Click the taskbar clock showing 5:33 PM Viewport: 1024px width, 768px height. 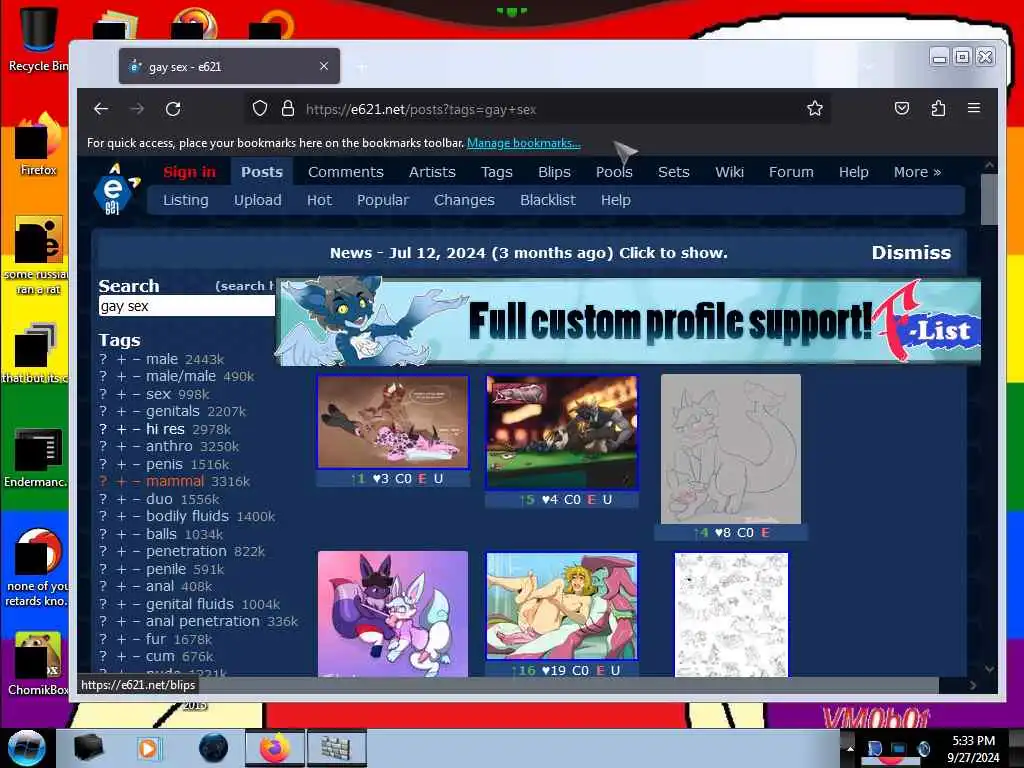pyautogui.click(x=973, y=748)
